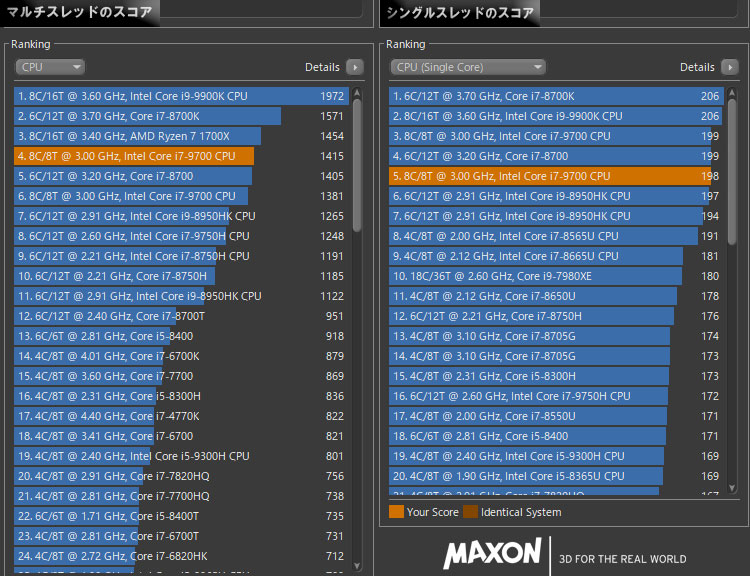Select the Core i5-8400T row scoring 735

click(181, 516)
